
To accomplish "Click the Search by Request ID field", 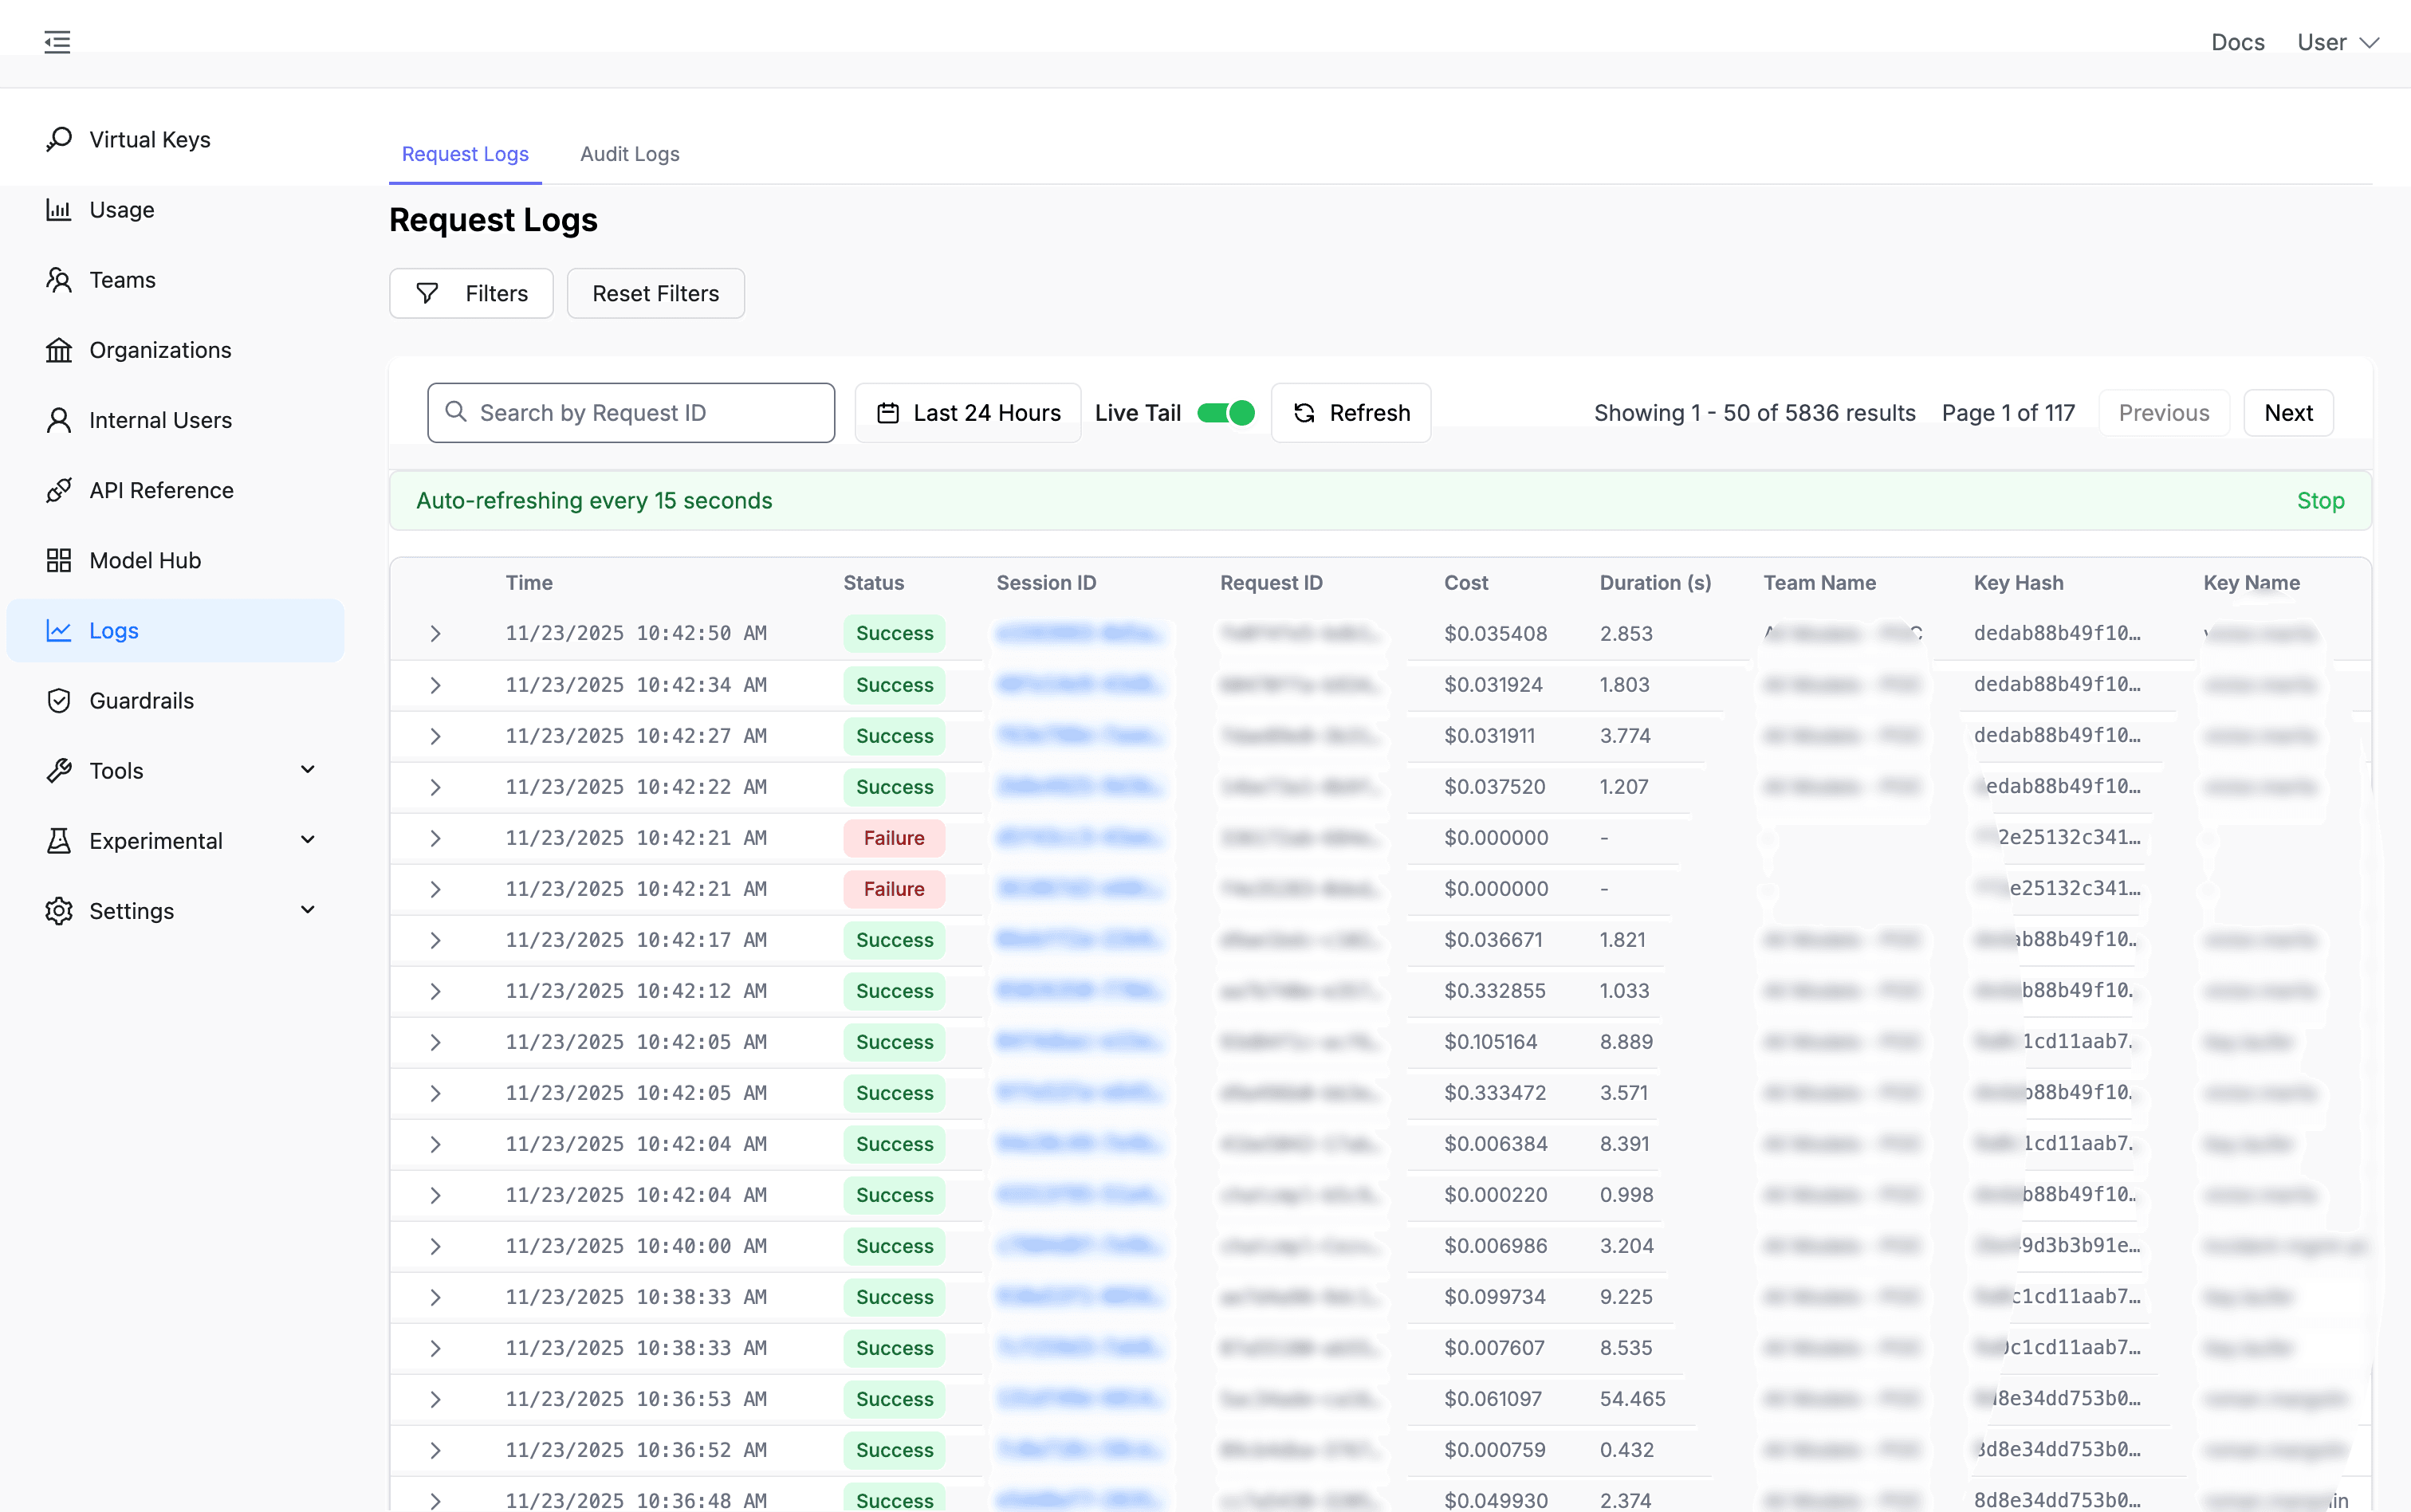I will tap(631, 412).
